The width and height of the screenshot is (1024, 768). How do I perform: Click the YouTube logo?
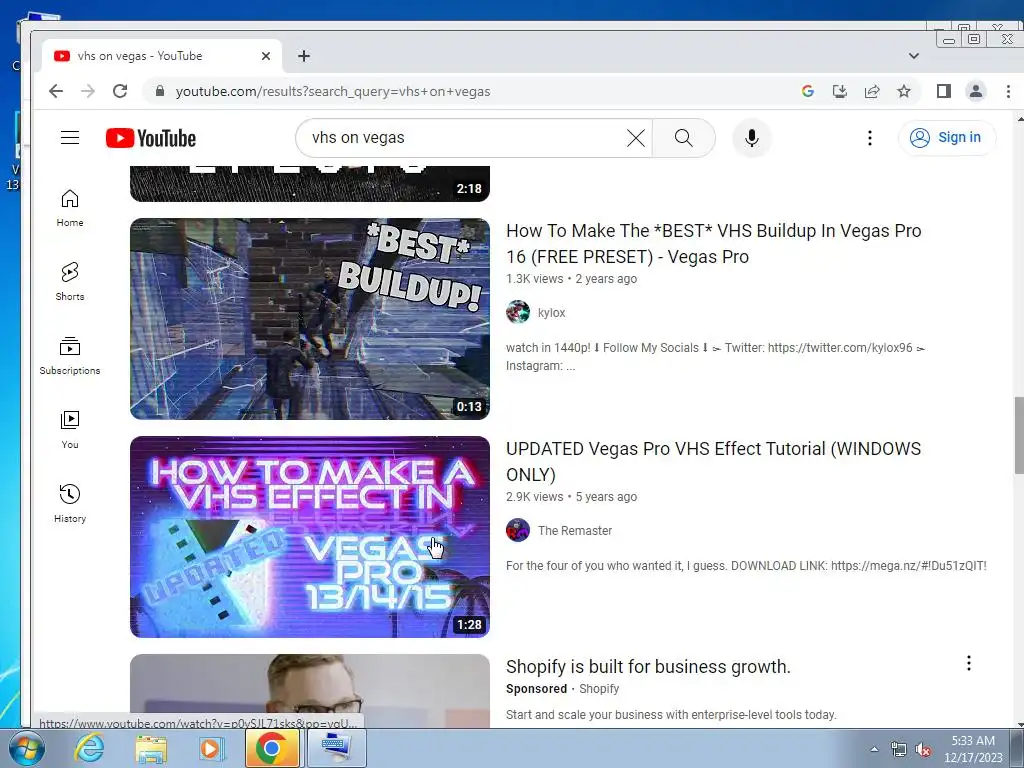coord(151,138)
